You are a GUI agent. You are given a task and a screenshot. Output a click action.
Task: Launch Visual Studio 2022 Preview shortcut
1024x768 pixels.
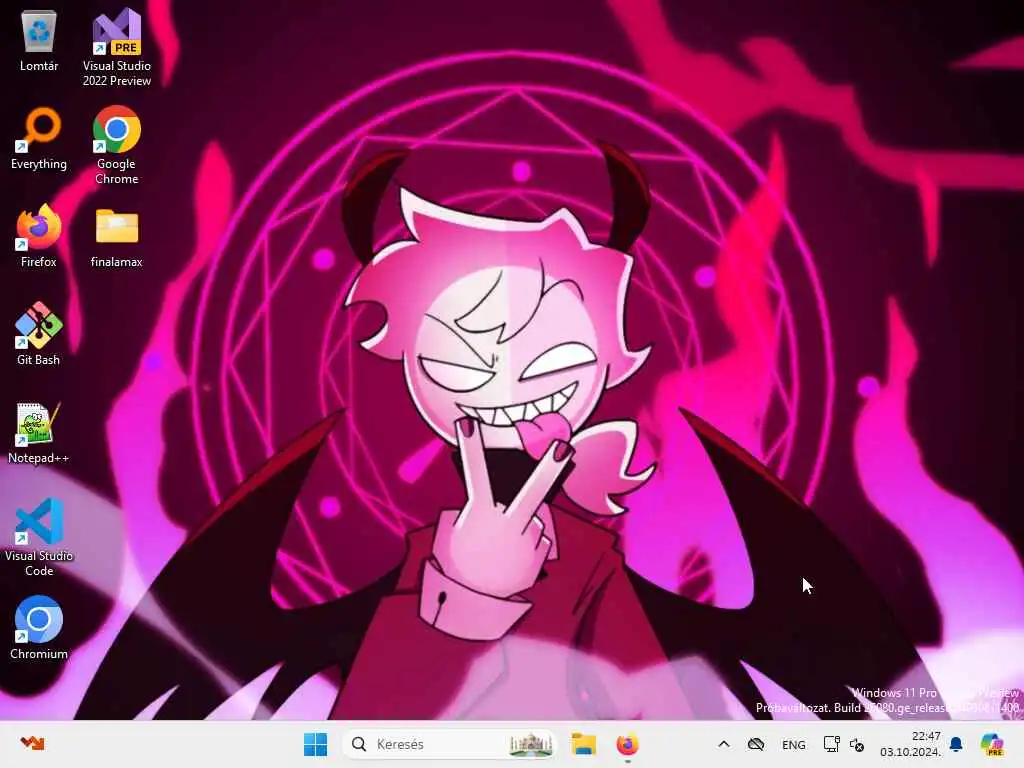tap(116, 47)
